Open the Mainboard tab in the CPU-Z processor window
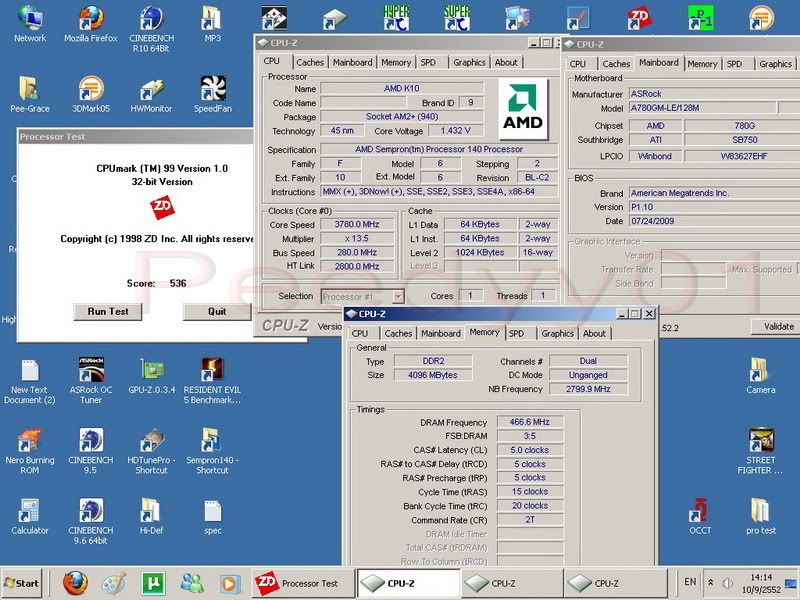 pos(353,62)
